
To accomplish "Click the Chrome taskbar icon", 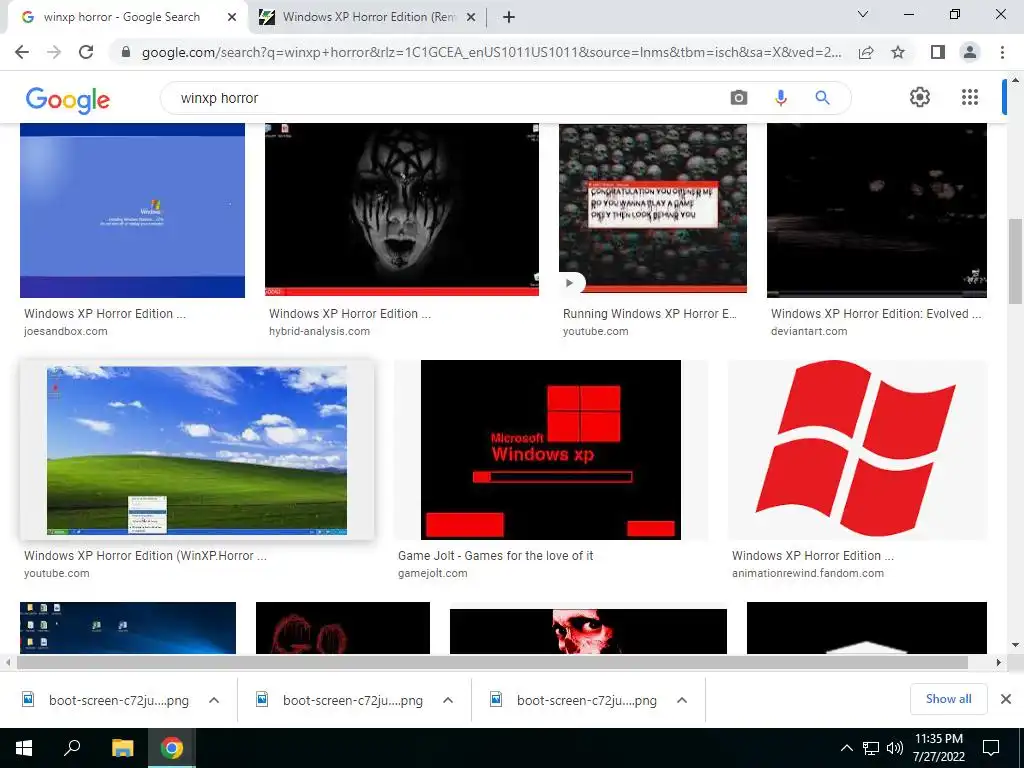I will point(172,748).
